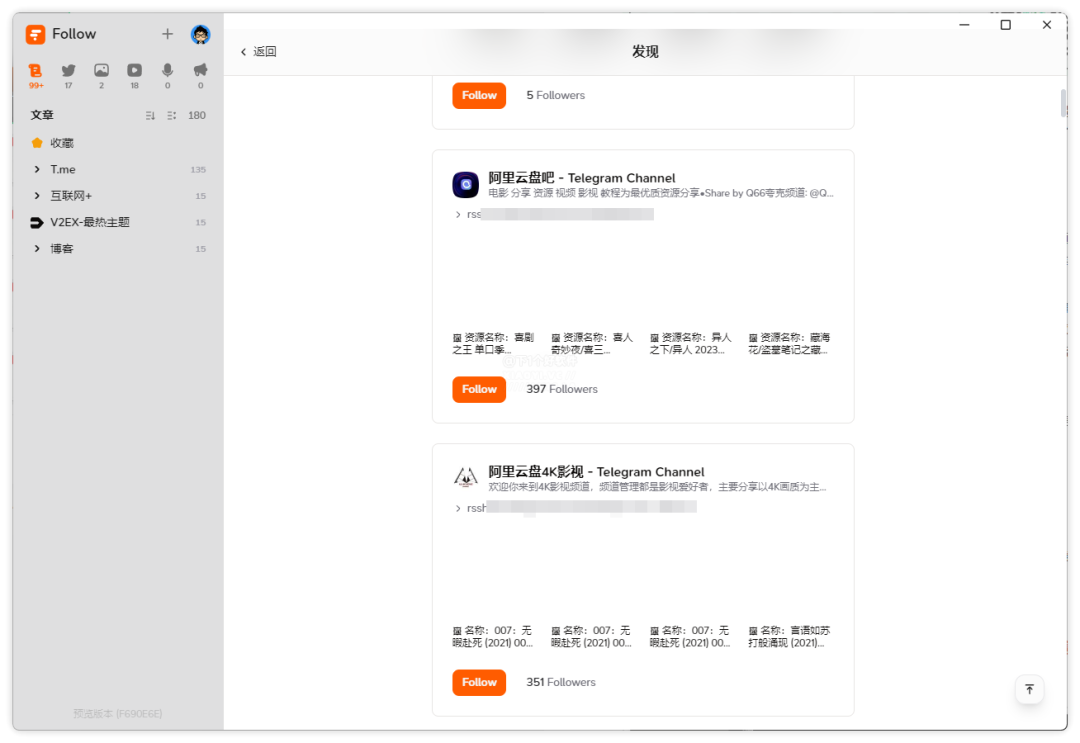
Task: Click the page vertical scrollbar thumb
Action: coord(1063,103)
